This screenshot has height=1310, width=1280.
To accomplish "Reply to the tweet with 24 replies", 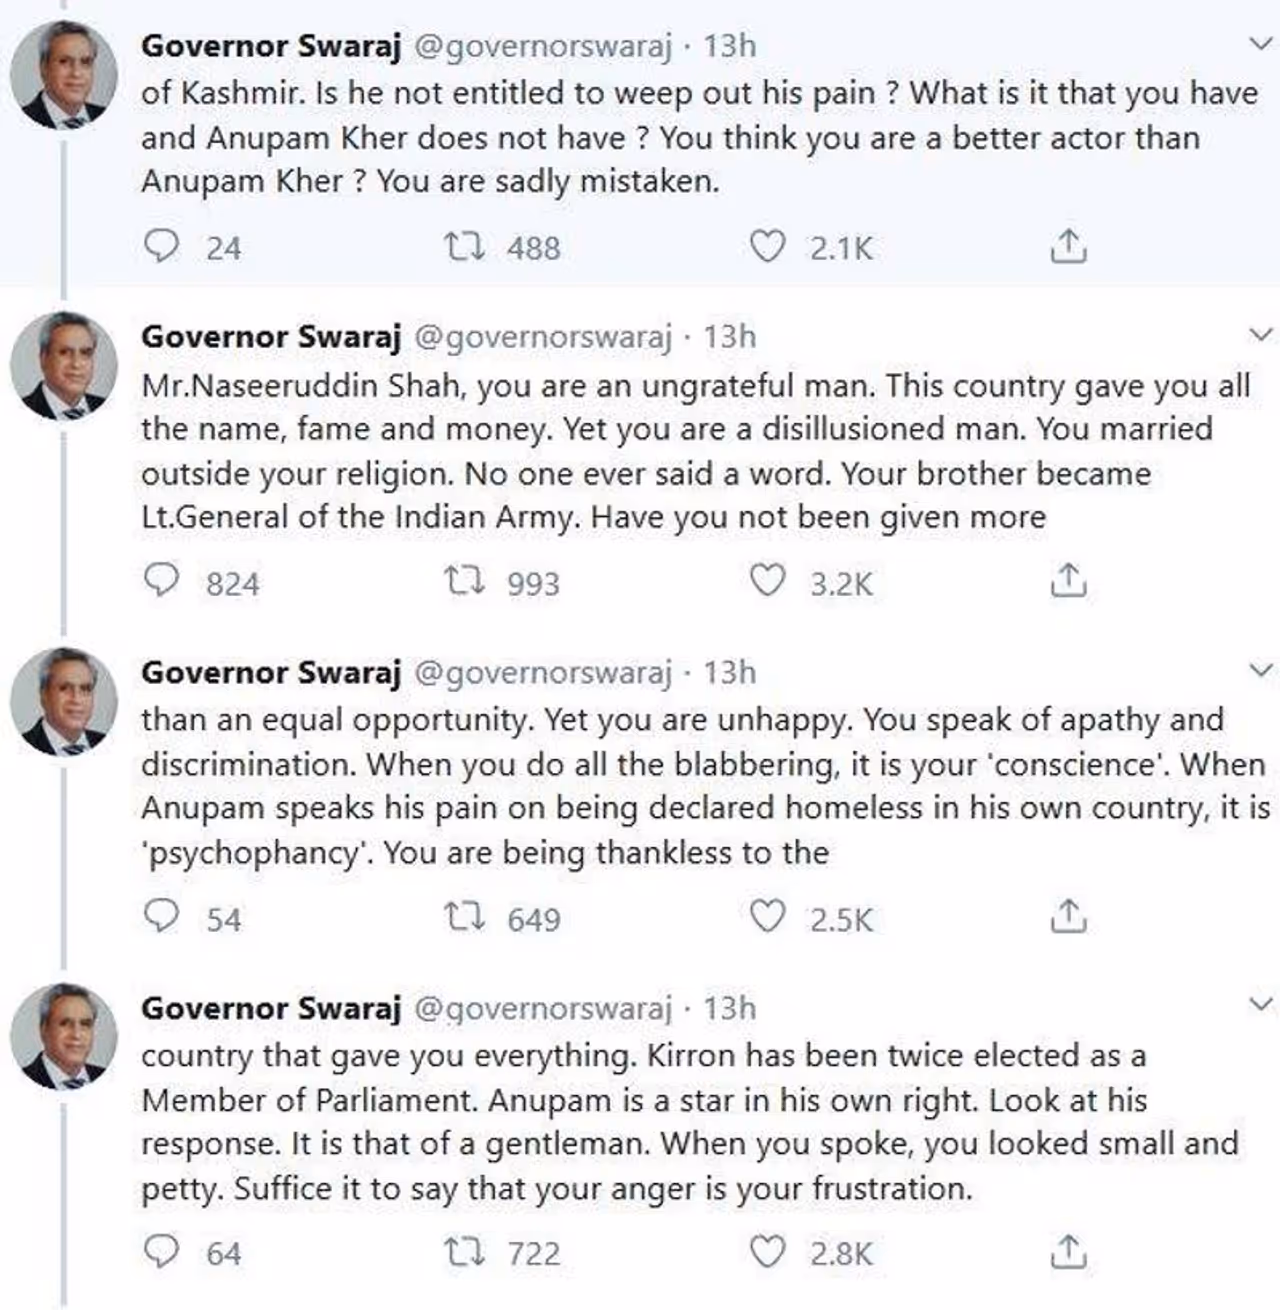I will tap(161, 246).
